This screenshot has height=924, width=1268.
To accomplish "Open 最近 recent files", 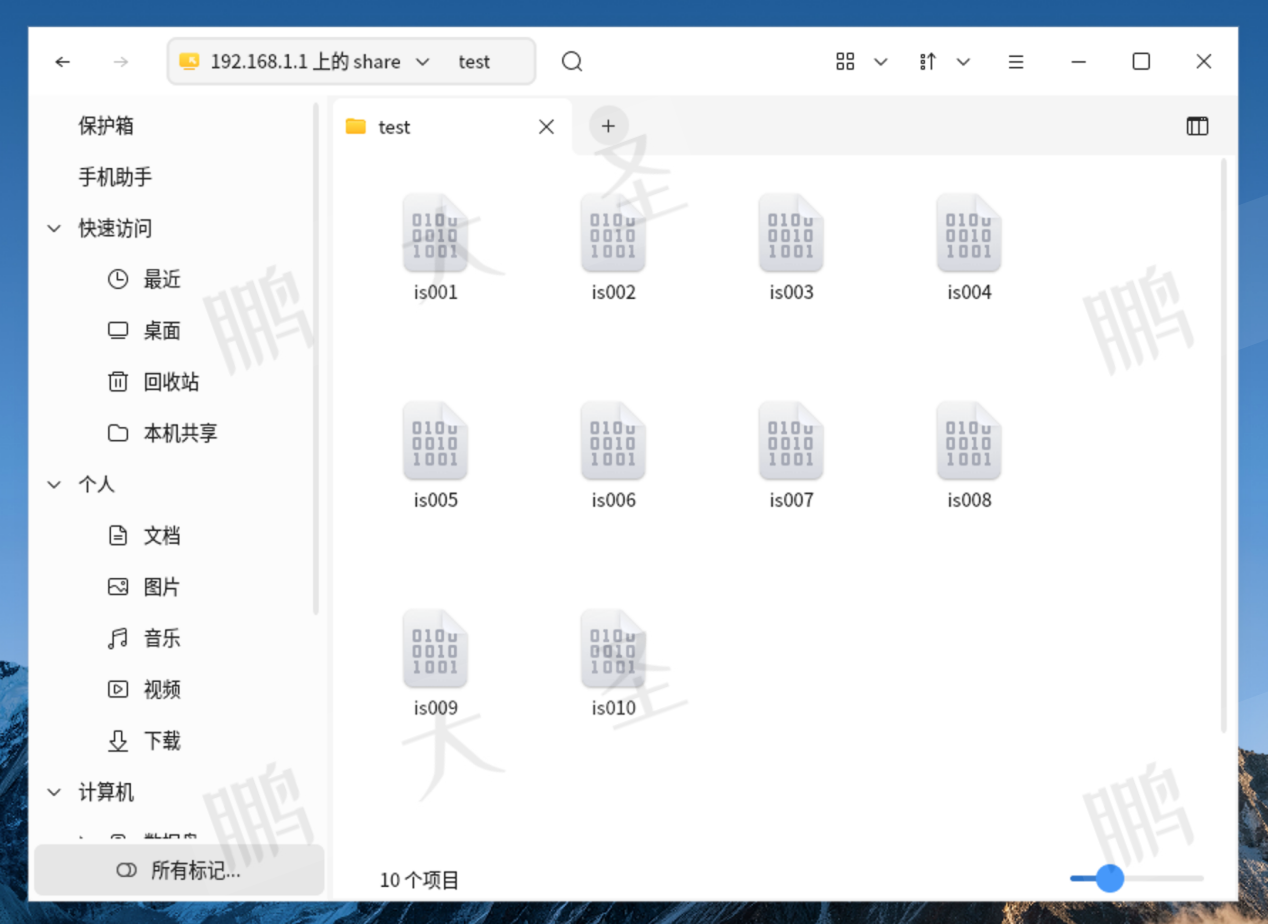I will click(162, 280).
